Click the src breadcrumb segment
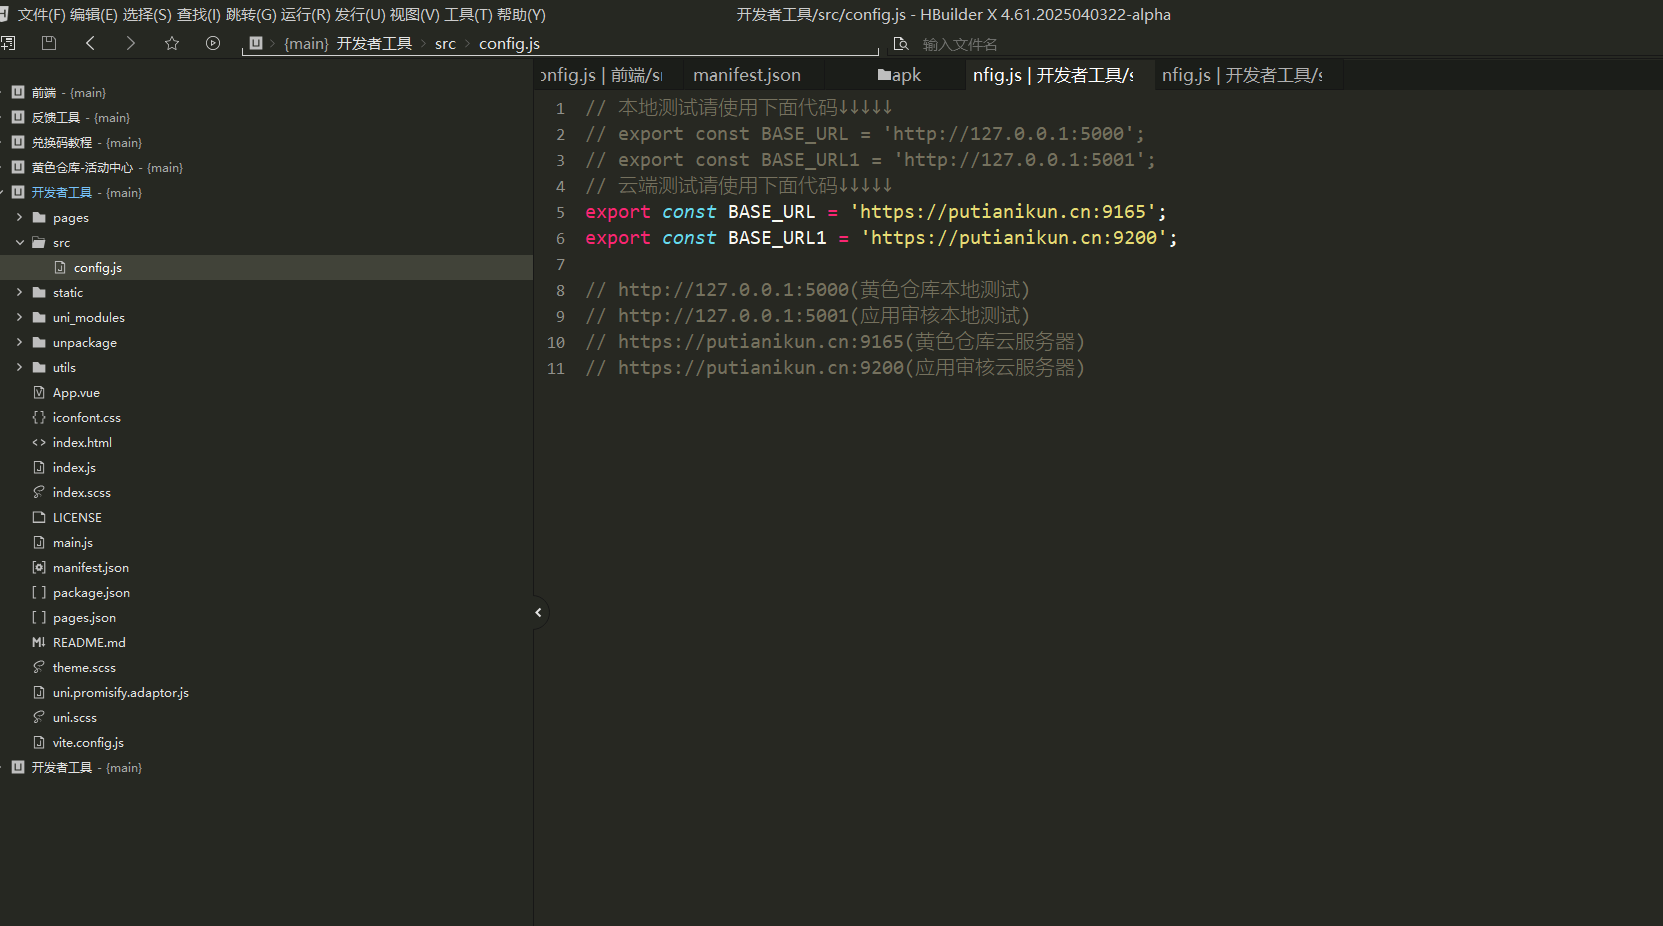The height and width of the screenshot is (926, 1663). (x=445, y=44)
